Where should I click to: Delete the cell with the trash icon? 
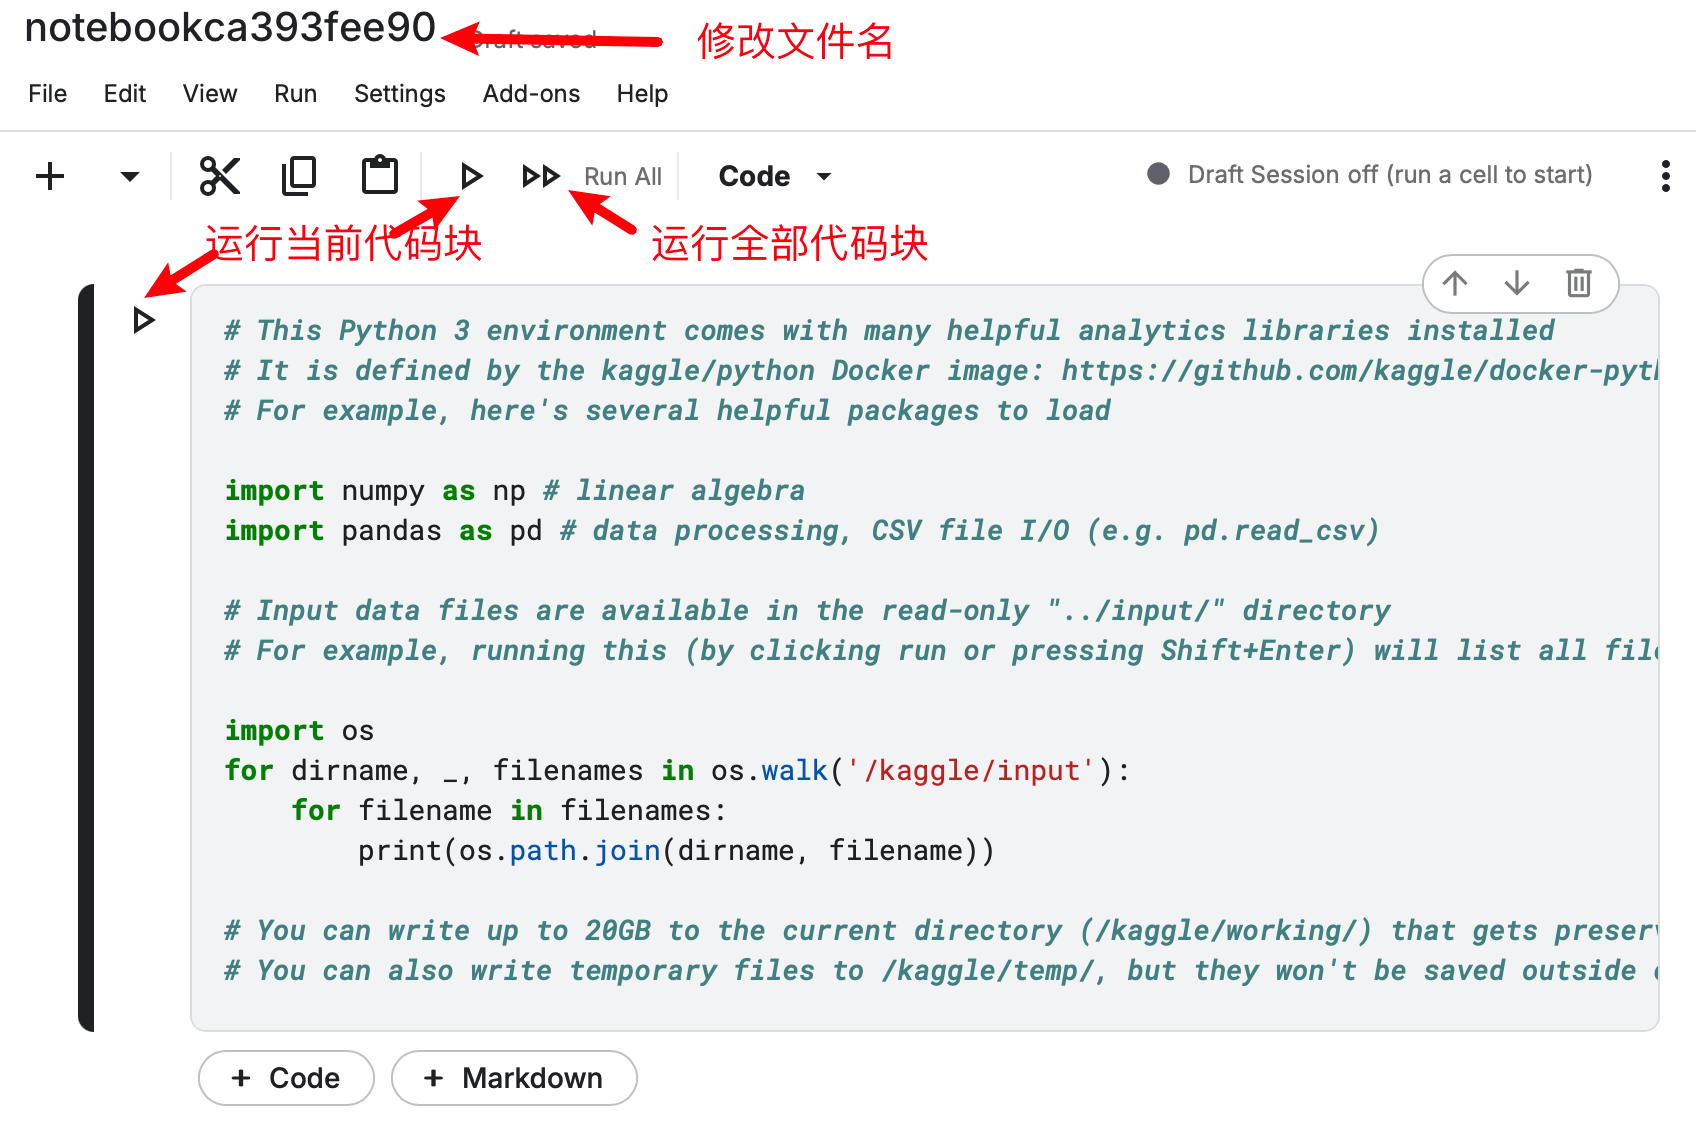(1579, 284)
